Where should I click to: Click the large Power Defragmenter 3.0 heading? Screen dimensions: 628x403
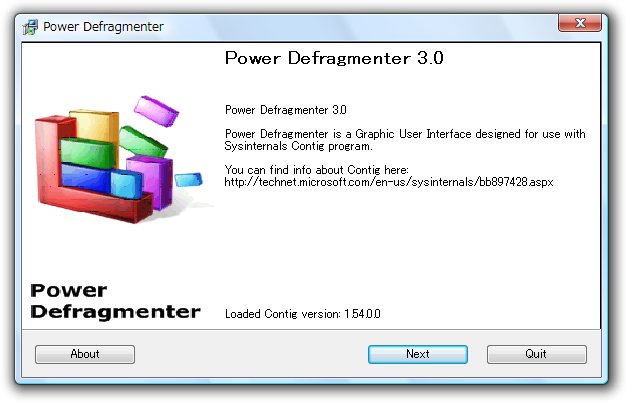[334, 58]
